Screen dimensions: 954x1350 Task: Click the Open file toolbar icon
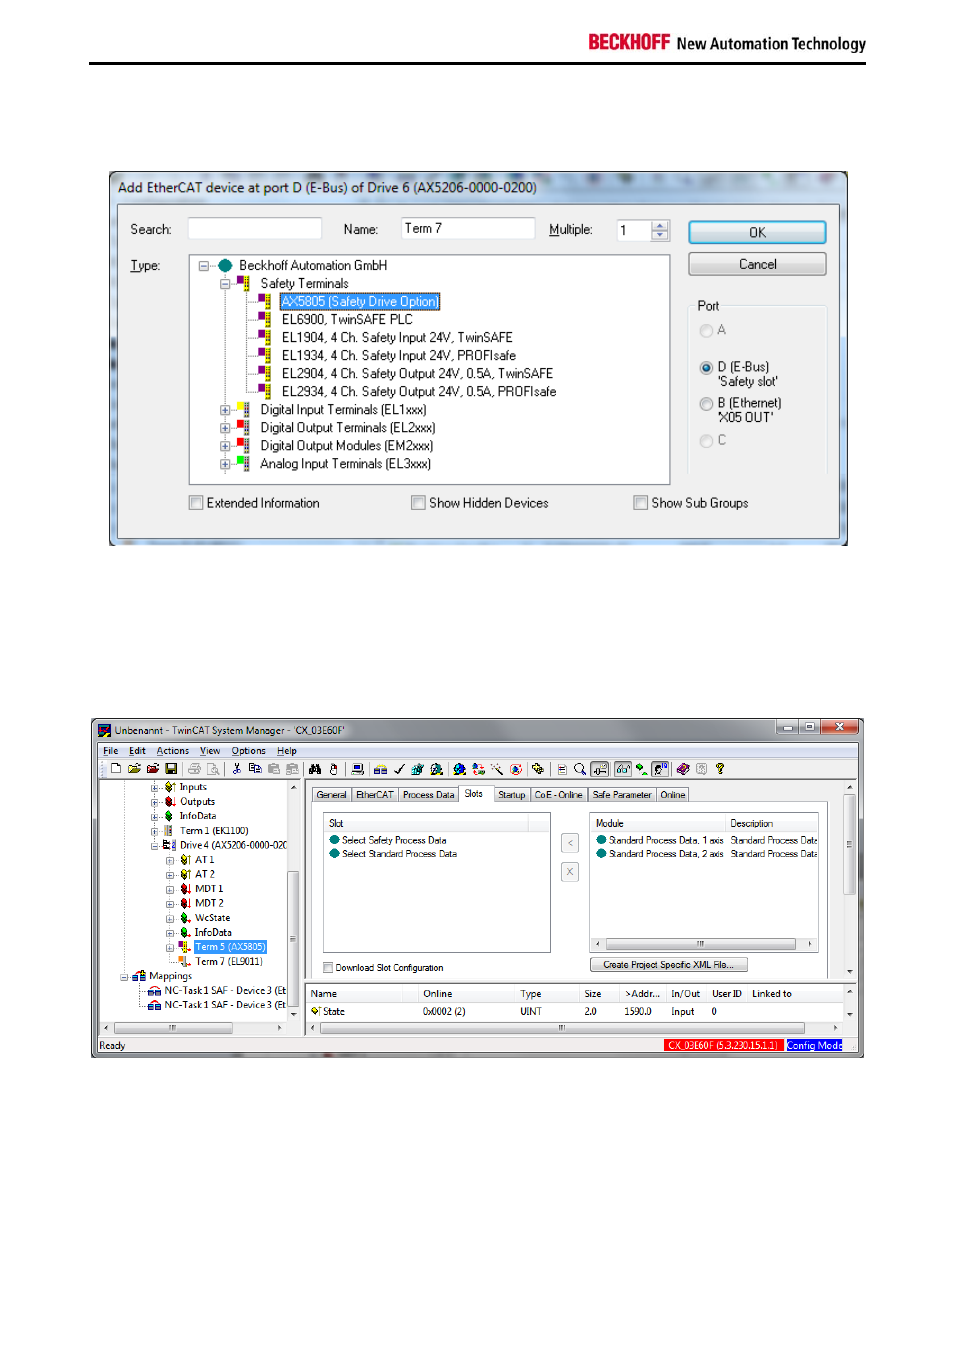[x=134, y=769]
